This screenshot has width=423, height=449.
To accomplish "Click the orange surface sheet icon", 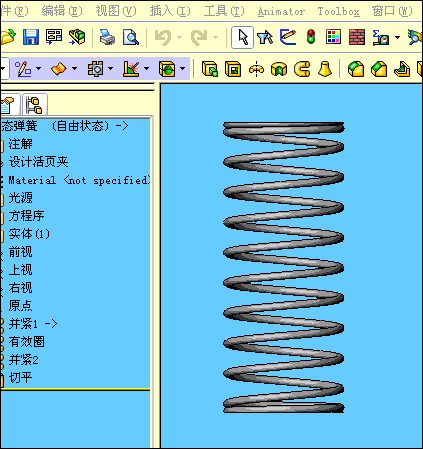I will pyautogui.click(x=59, y=69).
